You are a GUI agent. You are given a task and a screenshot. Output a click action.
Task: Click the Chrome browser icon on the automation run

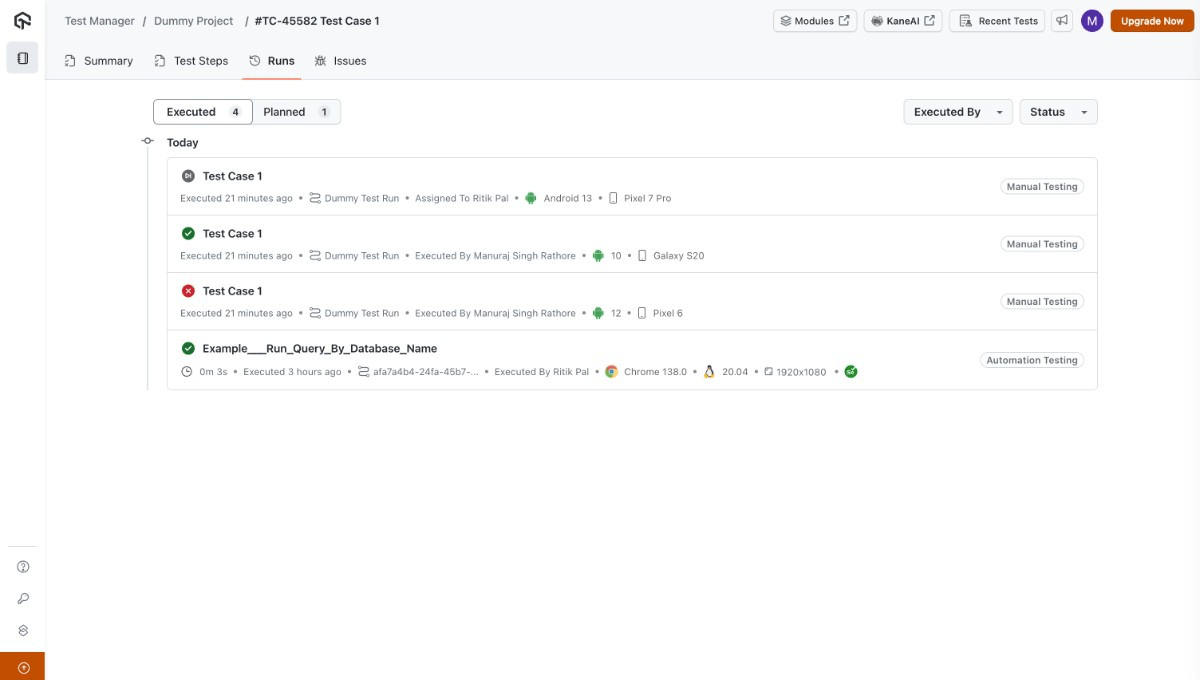pyautogui.click(x=612, y=371)
